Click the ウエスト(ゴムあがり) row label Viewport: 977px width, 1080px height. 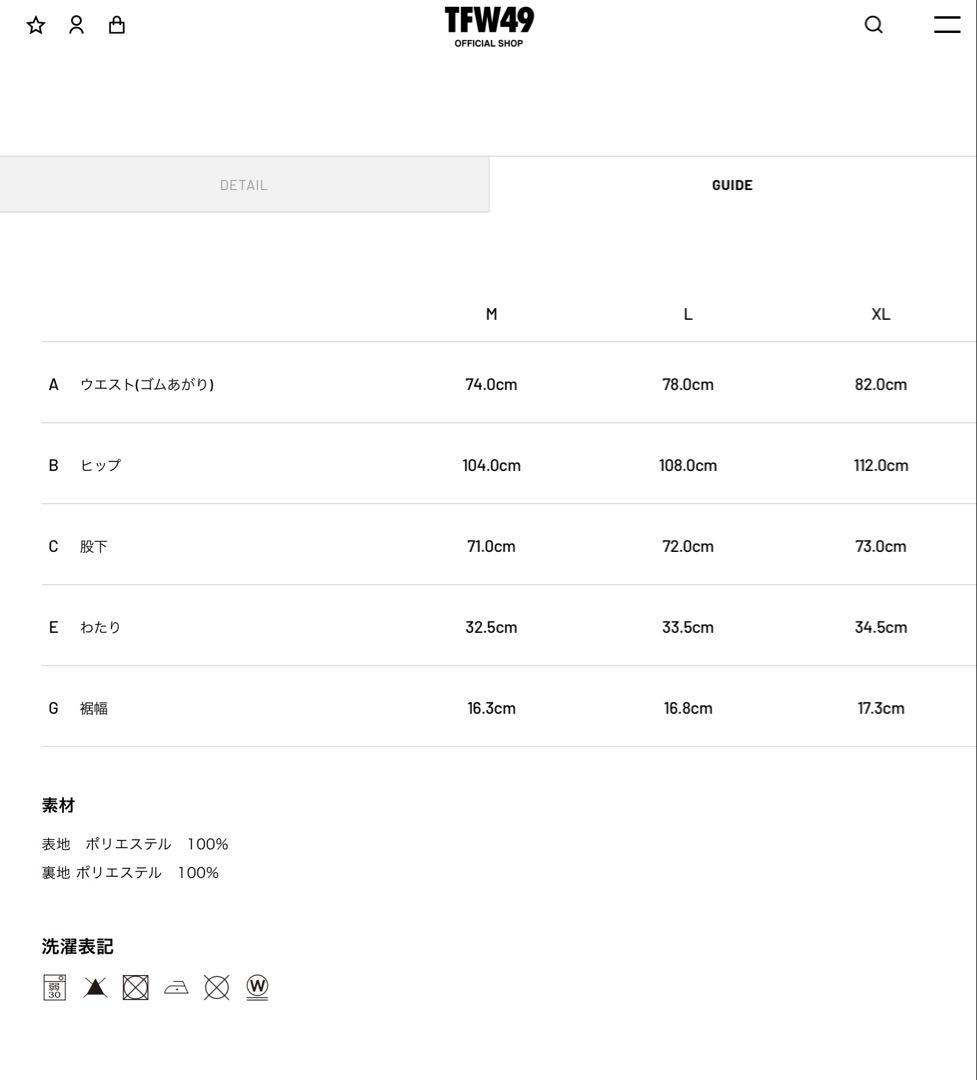[147, 385]
